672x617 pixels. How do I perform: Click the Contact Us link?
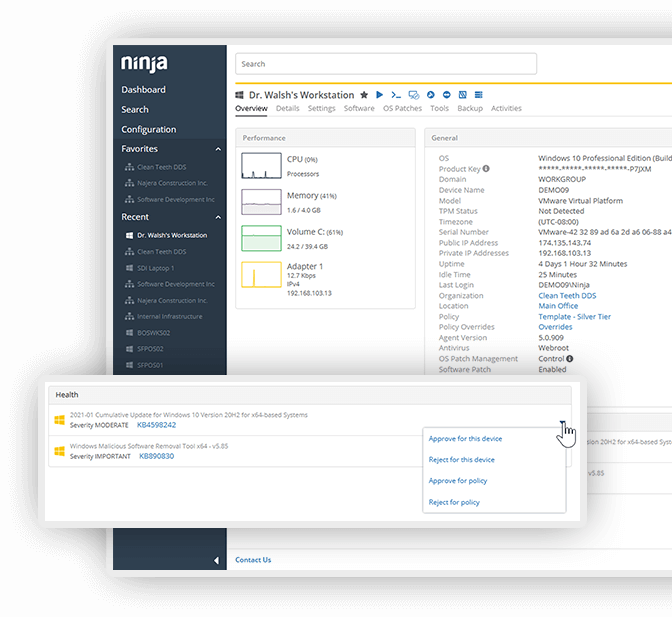pyautogui.click(x=253, y=560)
